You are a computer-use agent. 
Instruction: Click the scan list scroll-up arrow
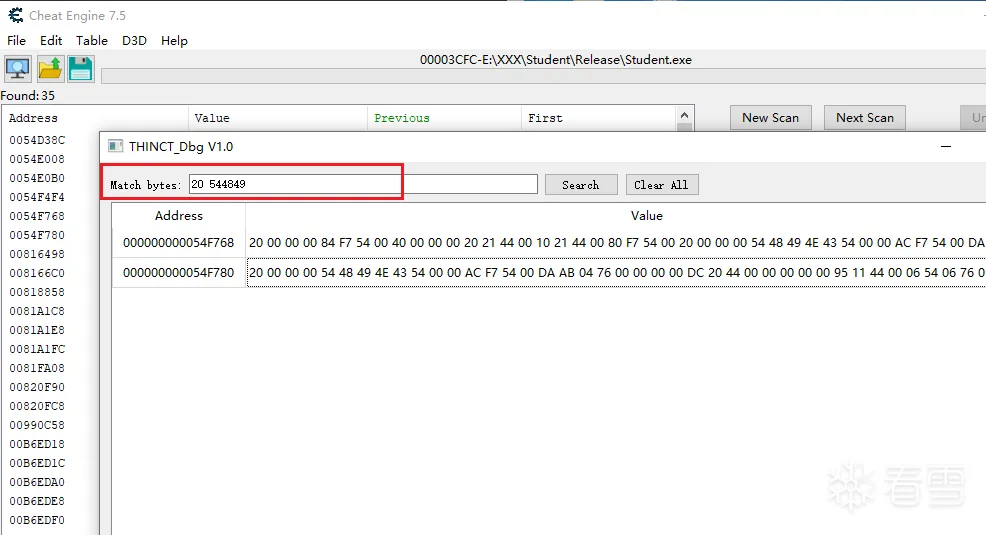tap(684, 115)
